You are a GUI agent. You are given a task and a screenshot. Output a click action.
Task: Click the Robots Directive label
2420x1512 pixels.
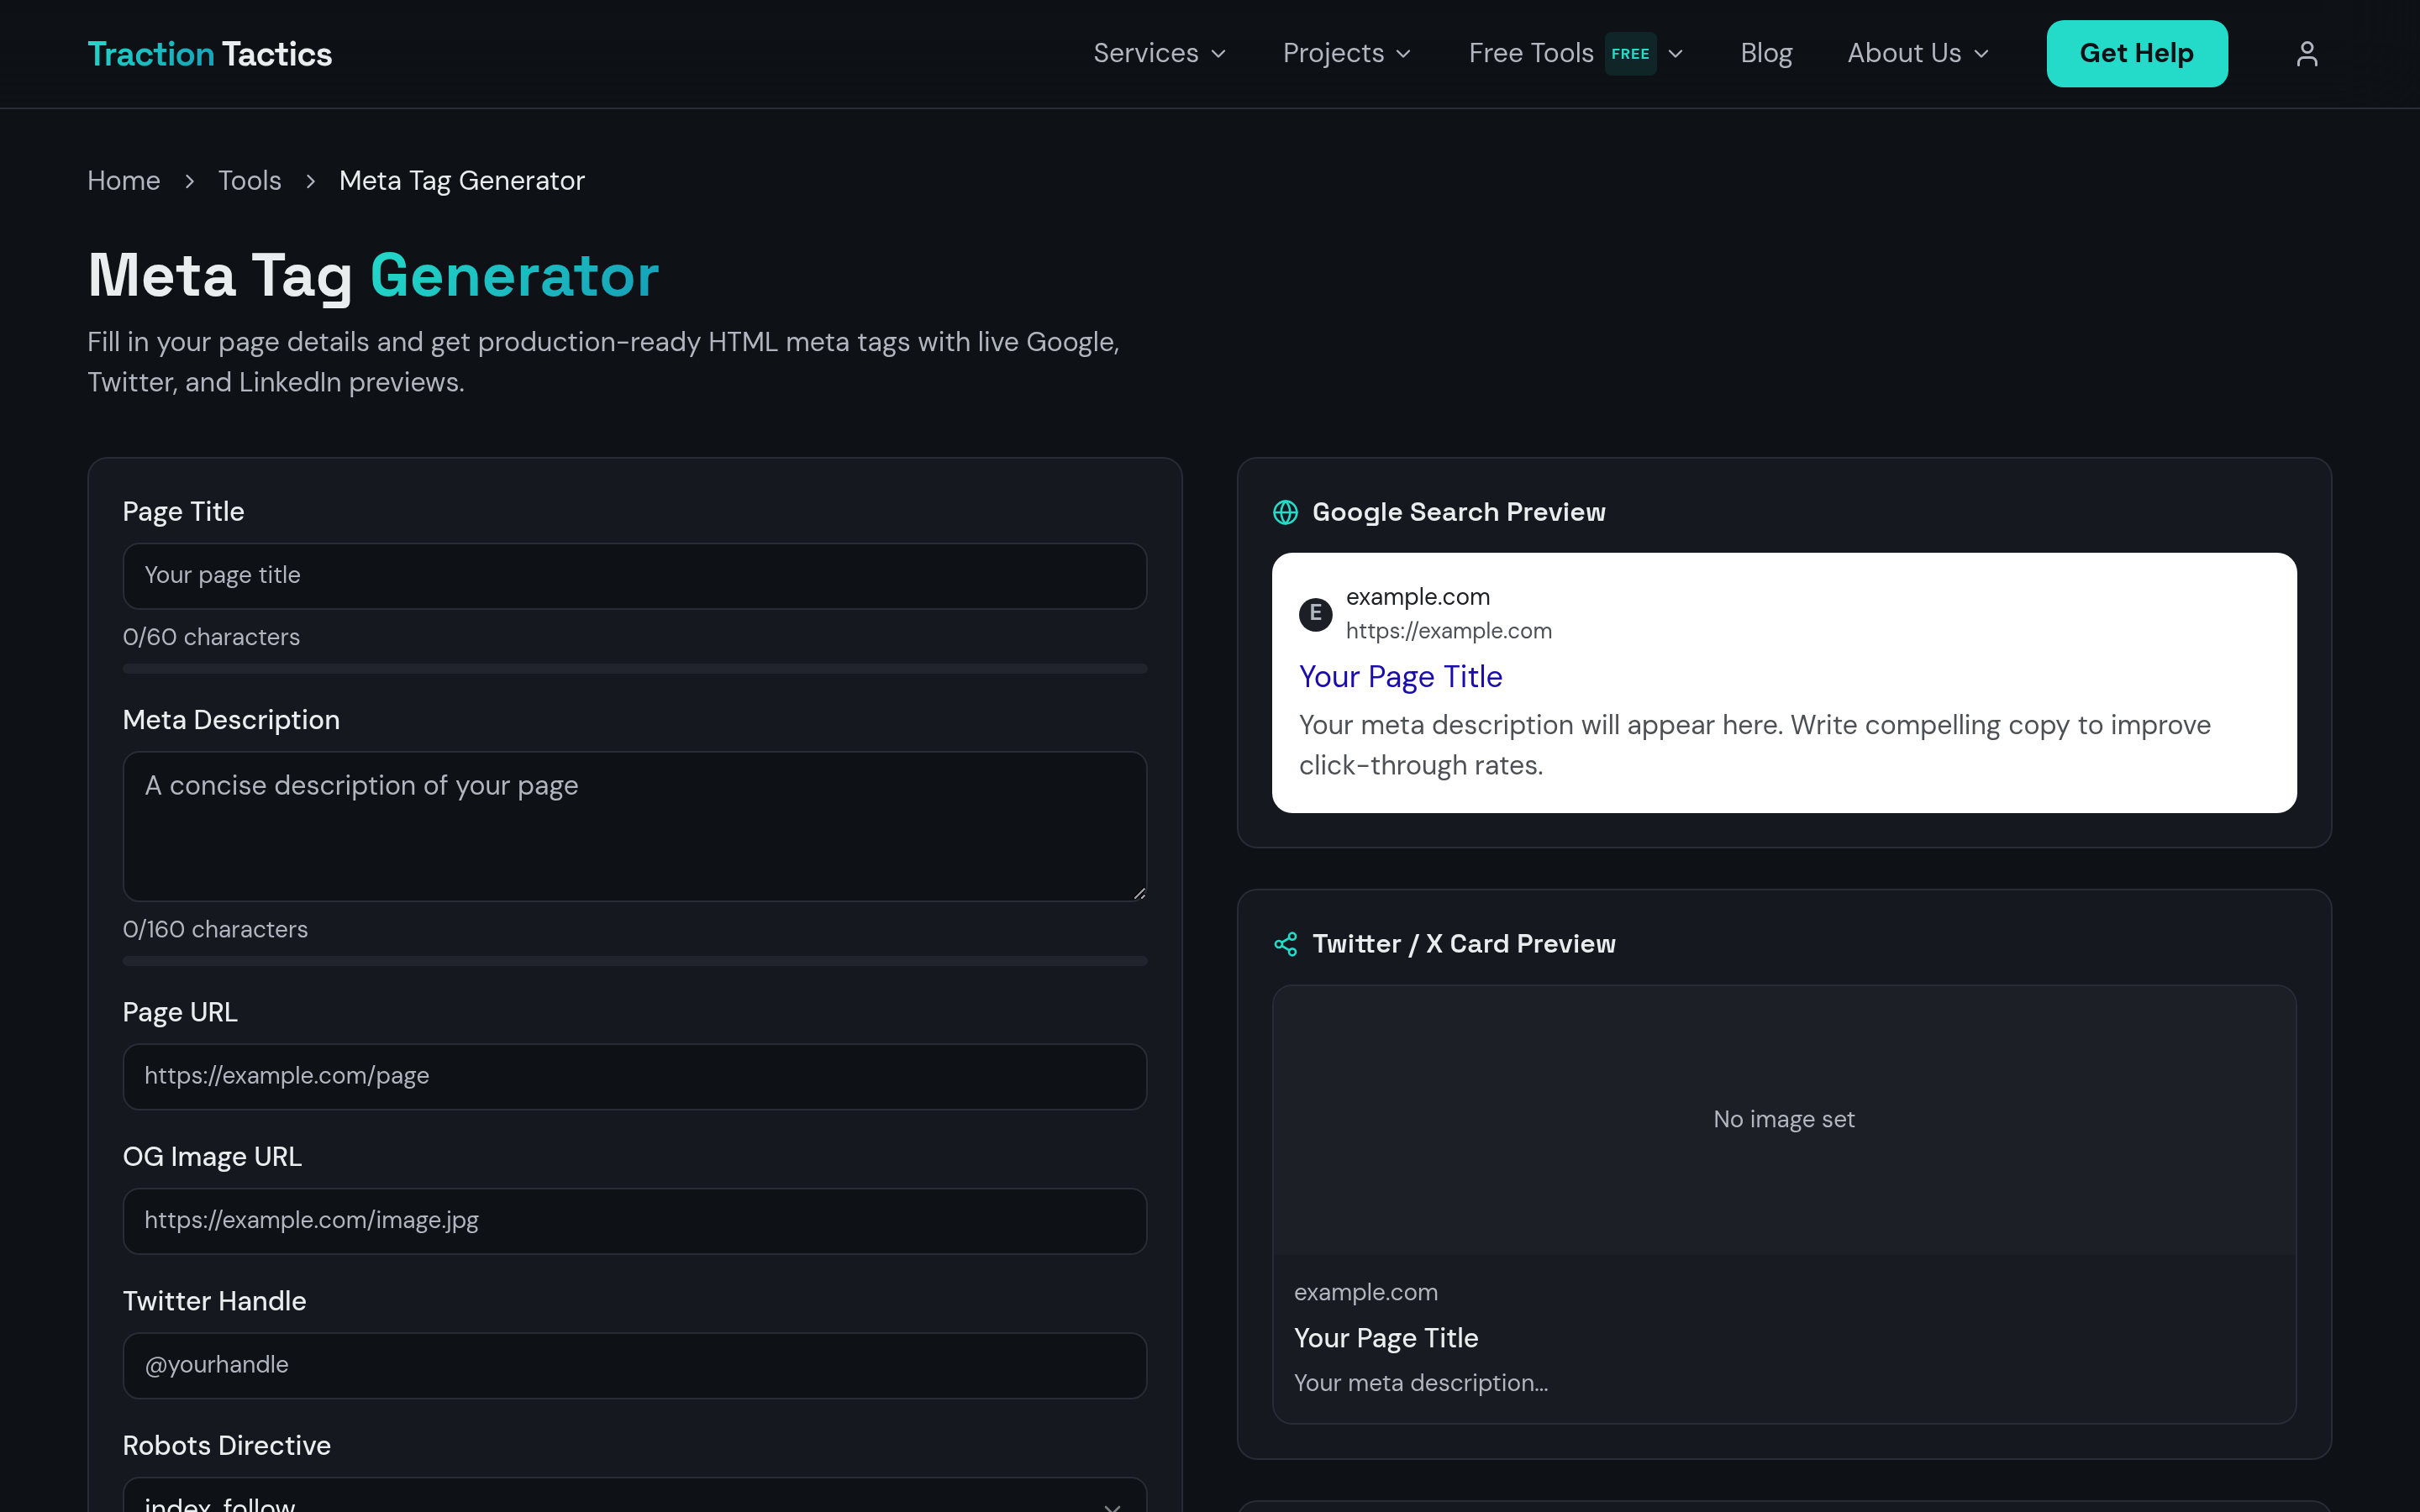coord(227,1445)
